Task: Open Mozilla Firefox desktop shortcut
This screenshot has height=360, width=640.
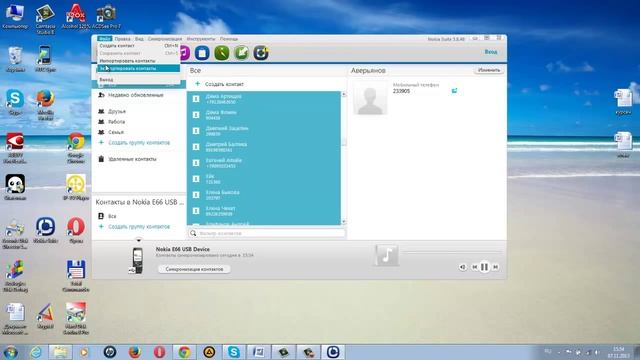Action: pos(45,105)
